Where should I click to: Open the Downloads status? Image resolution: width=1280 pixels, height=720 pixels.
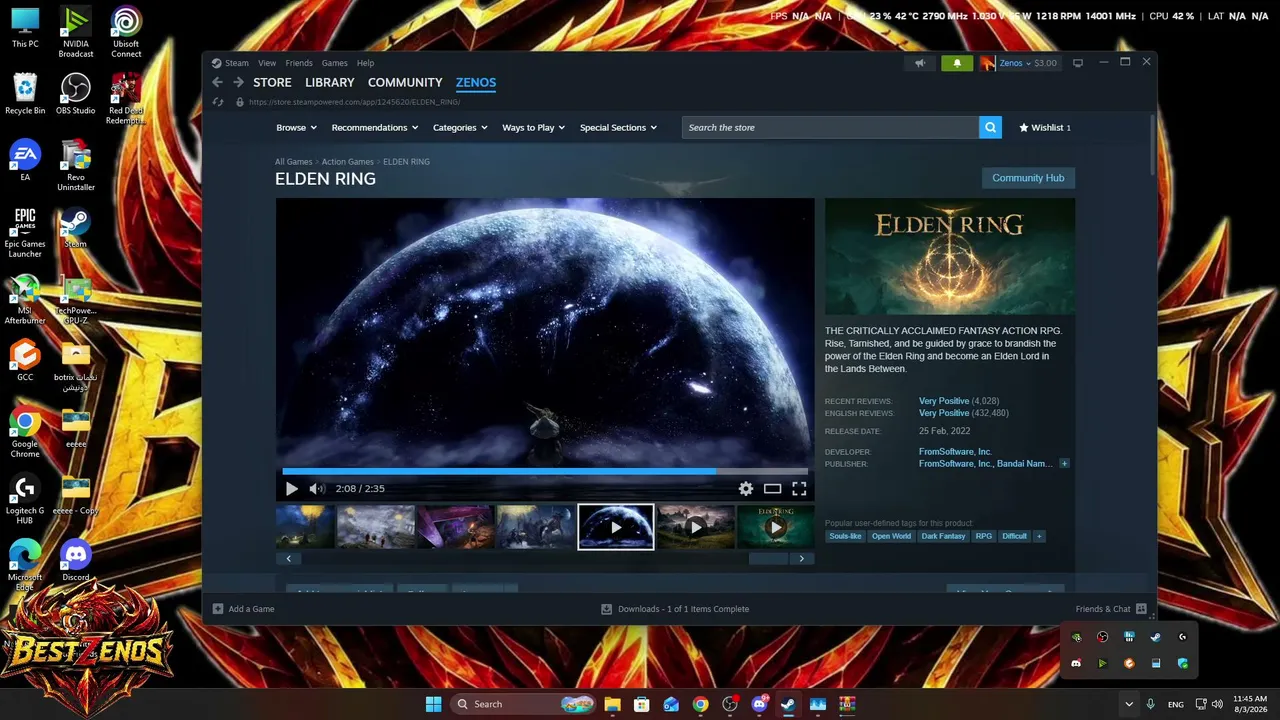coord(675,609)
